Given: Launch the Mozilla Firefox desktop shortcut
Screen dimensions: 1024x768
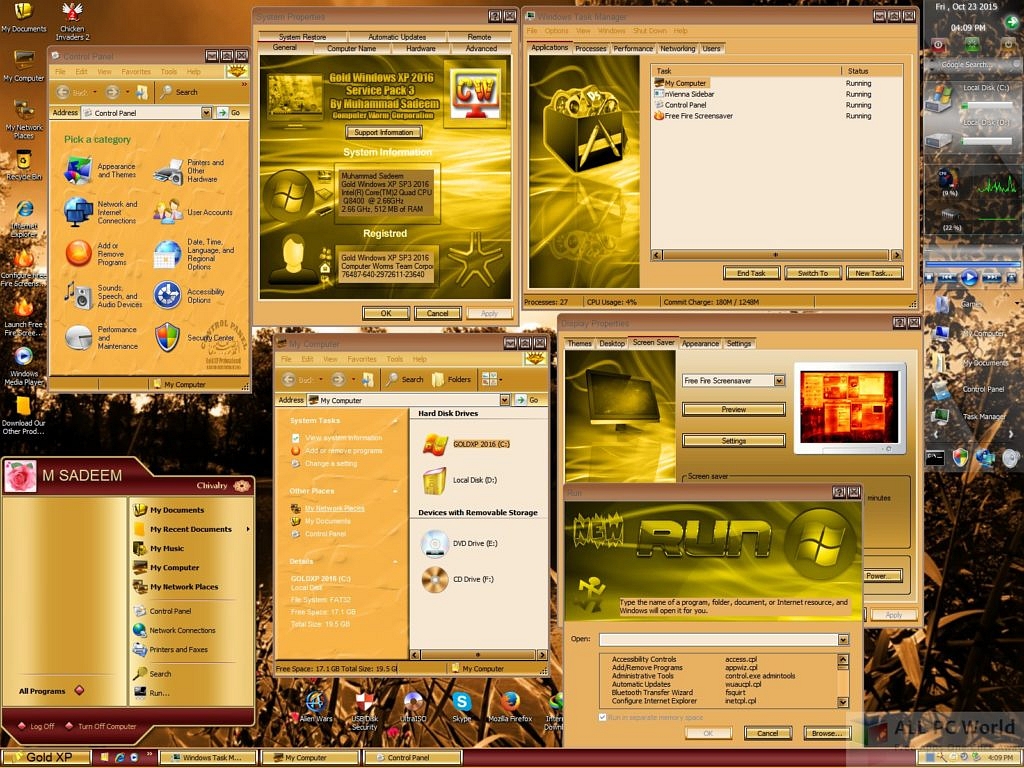Looking at the screenshot, I should point(510,707).
